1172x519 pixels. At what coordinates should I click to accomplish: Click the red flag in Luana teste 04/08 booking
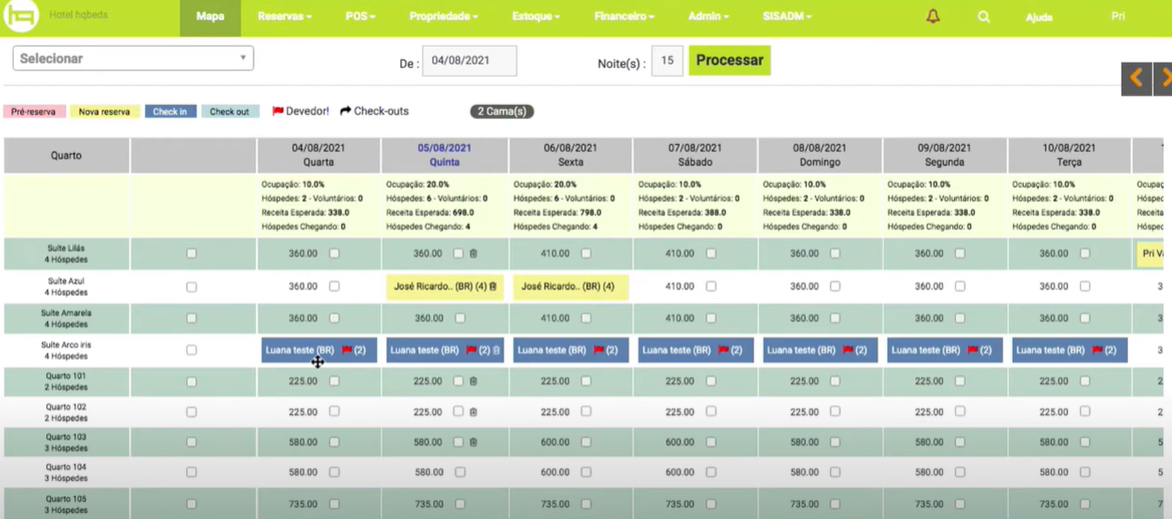347,351
